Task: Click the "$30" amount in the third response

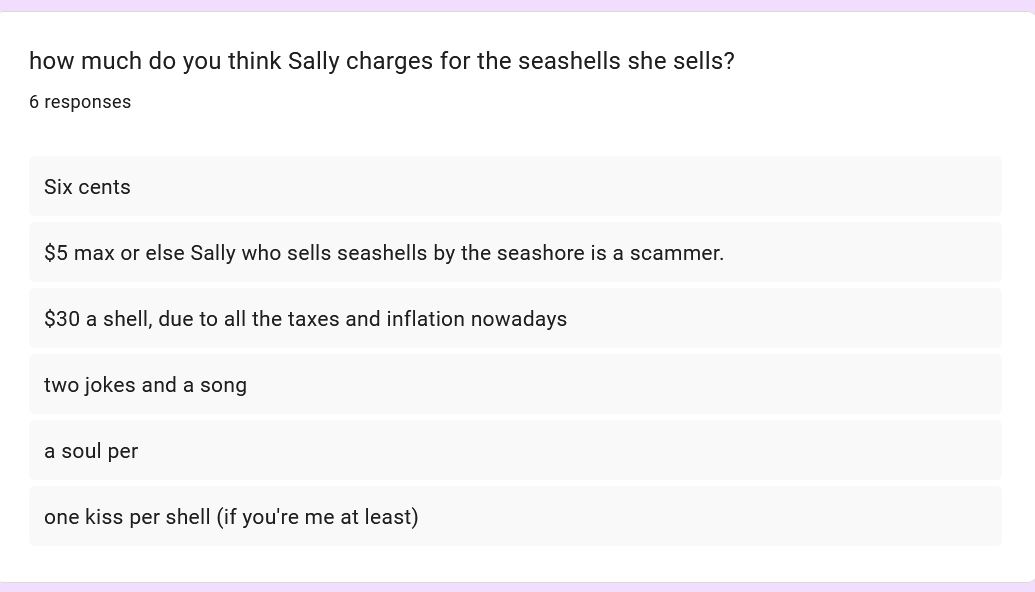Action: click(x=62, y=319)
